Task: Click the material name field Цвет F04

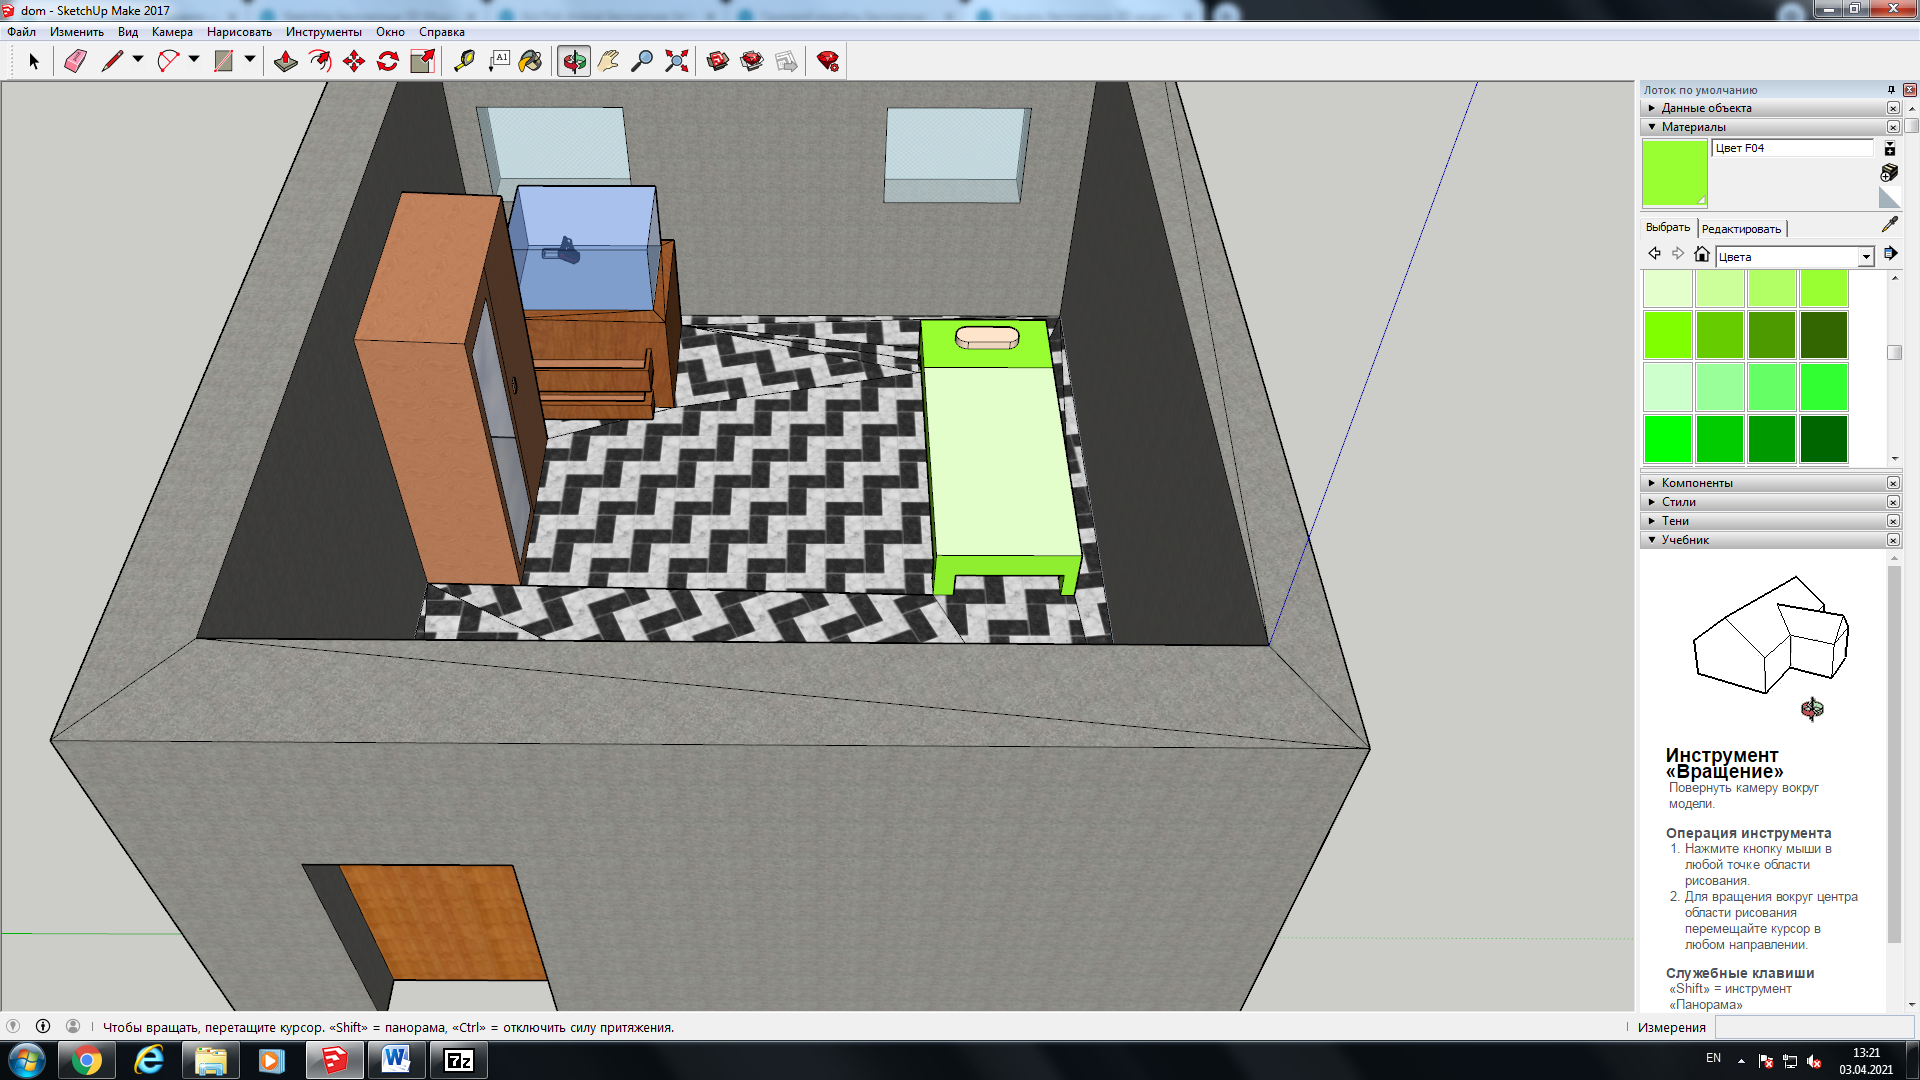Action: [1792, 148]
